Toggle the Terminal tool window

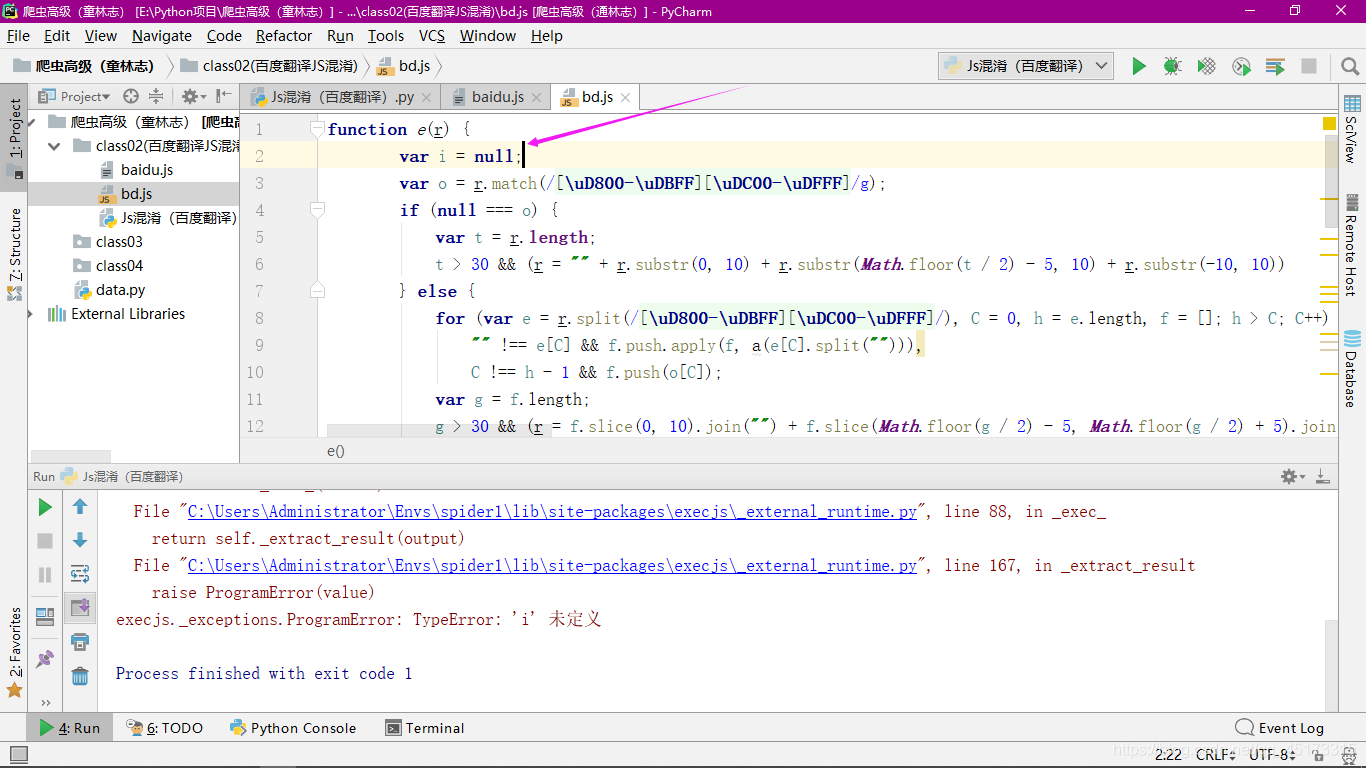click(x=425, y=728)
